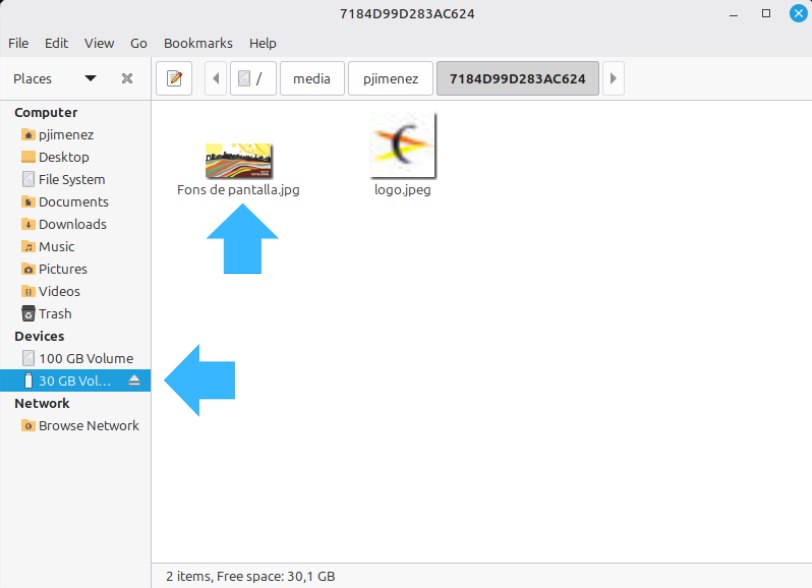The width and height of the screenshot is (812, 588).
Task: Go to root folder in path bar
Action: (x=252, y=79)
